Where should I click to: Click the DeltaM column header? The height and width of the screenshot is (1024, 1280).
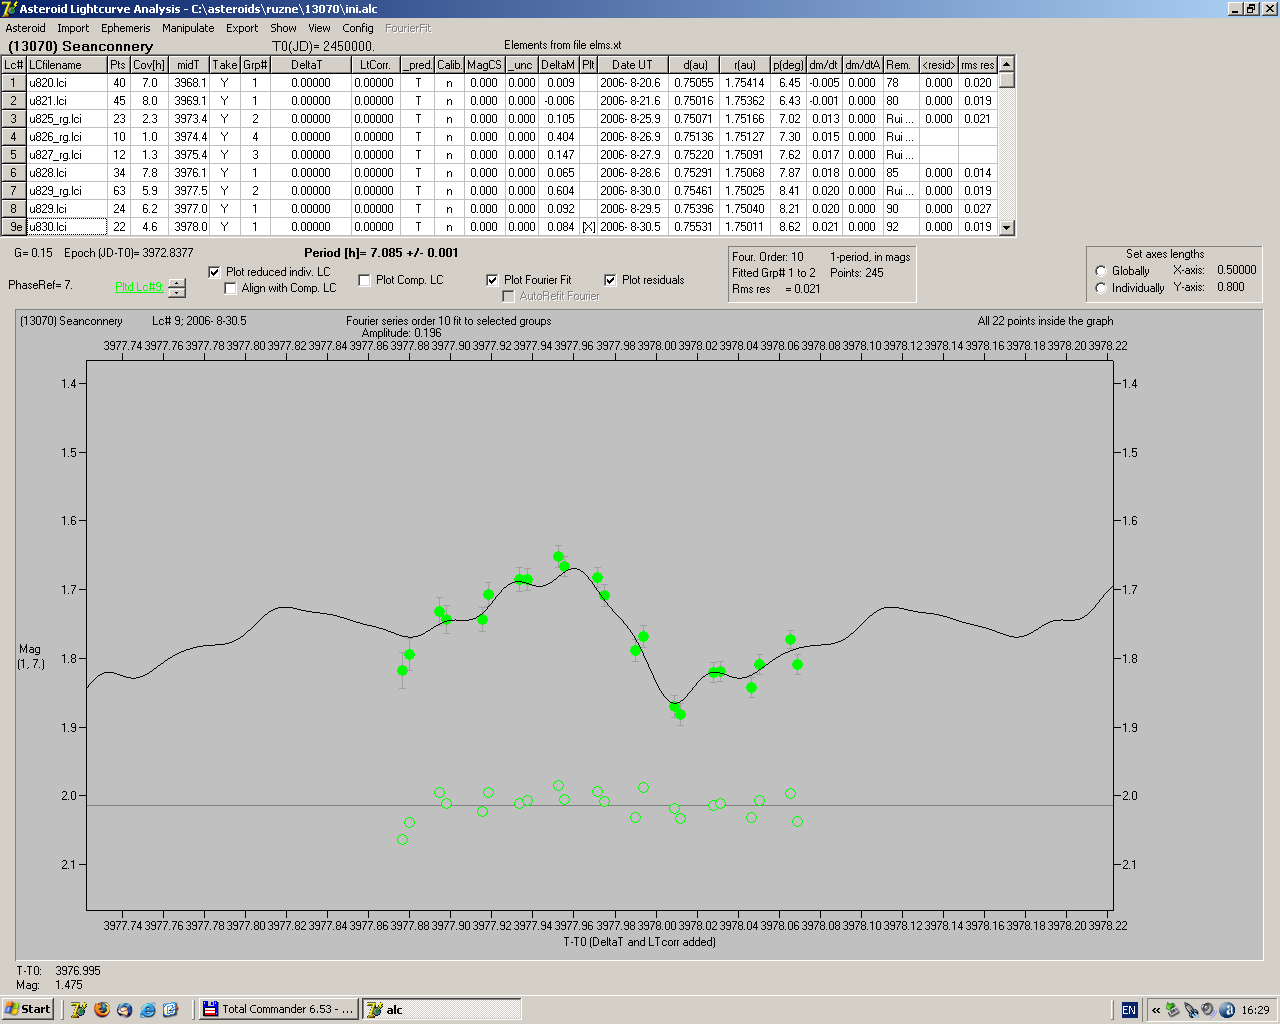558,65
